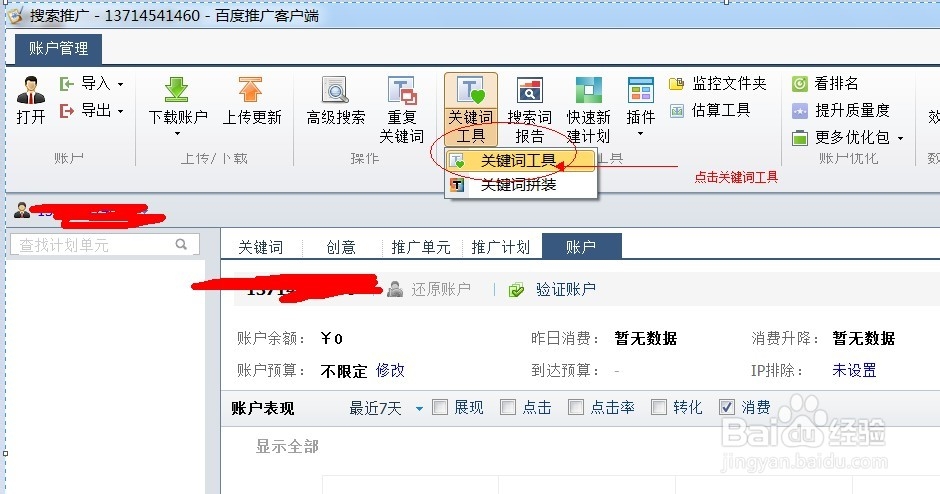
Task: Expand the 导入 dropdown arrow
Action: pyautogui.click(x=120, y=84)
